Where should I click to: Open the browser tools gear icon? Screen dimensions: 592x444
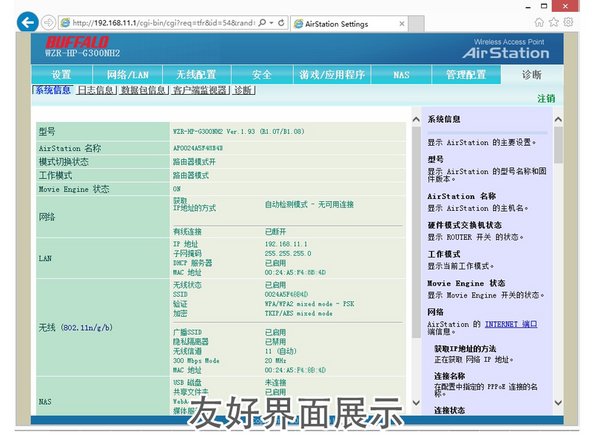pyautogui.click(x=568, y=22)
